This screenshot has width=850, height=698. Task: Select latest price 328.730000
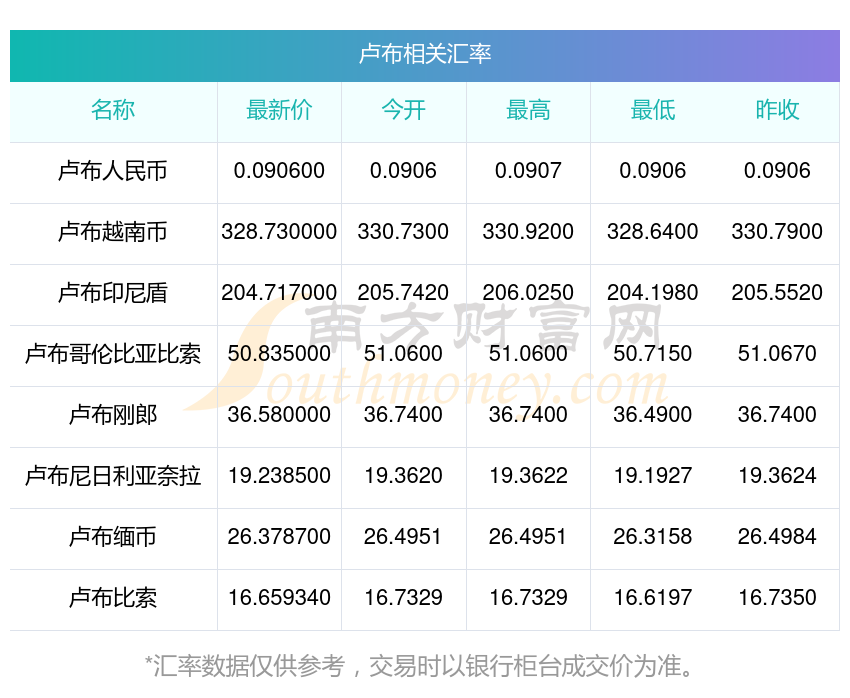point(279,232)
